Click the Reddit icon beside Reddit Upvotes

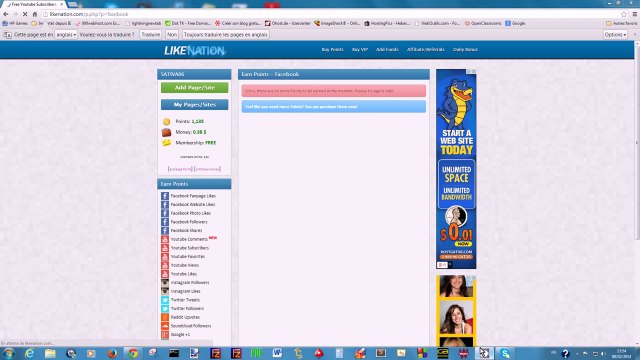164,317
